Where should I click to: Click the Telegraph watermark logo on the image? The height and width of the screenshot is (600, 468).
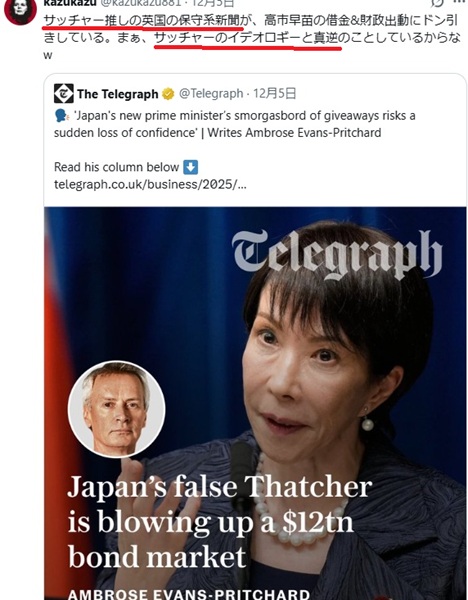pos(337,254)
